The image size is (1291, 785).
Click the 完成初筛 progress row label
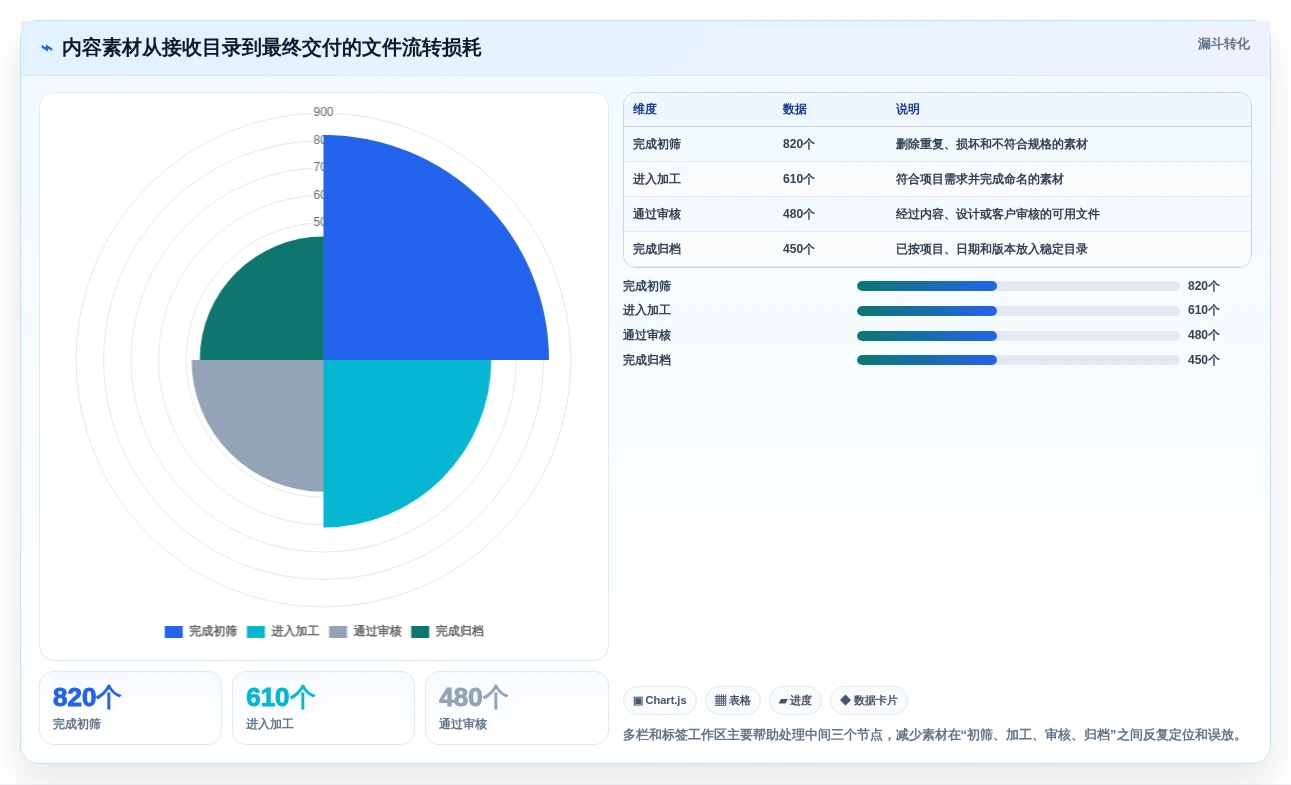647,286
